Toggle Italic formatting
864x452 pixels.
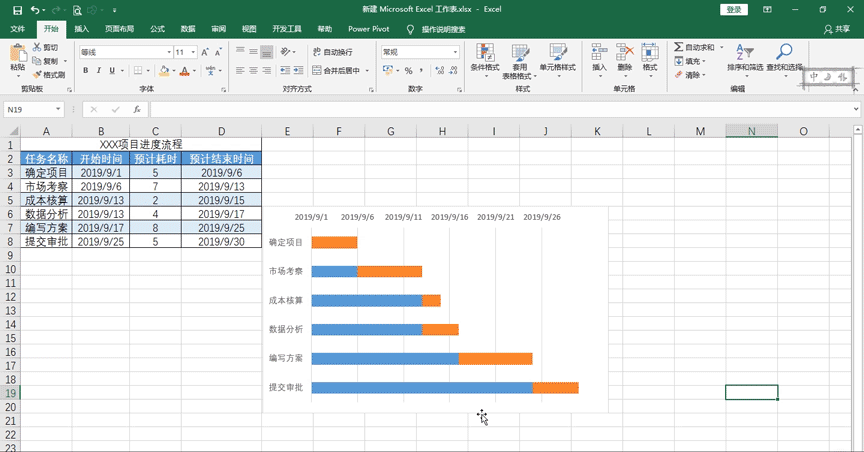[x=100, y=70]
